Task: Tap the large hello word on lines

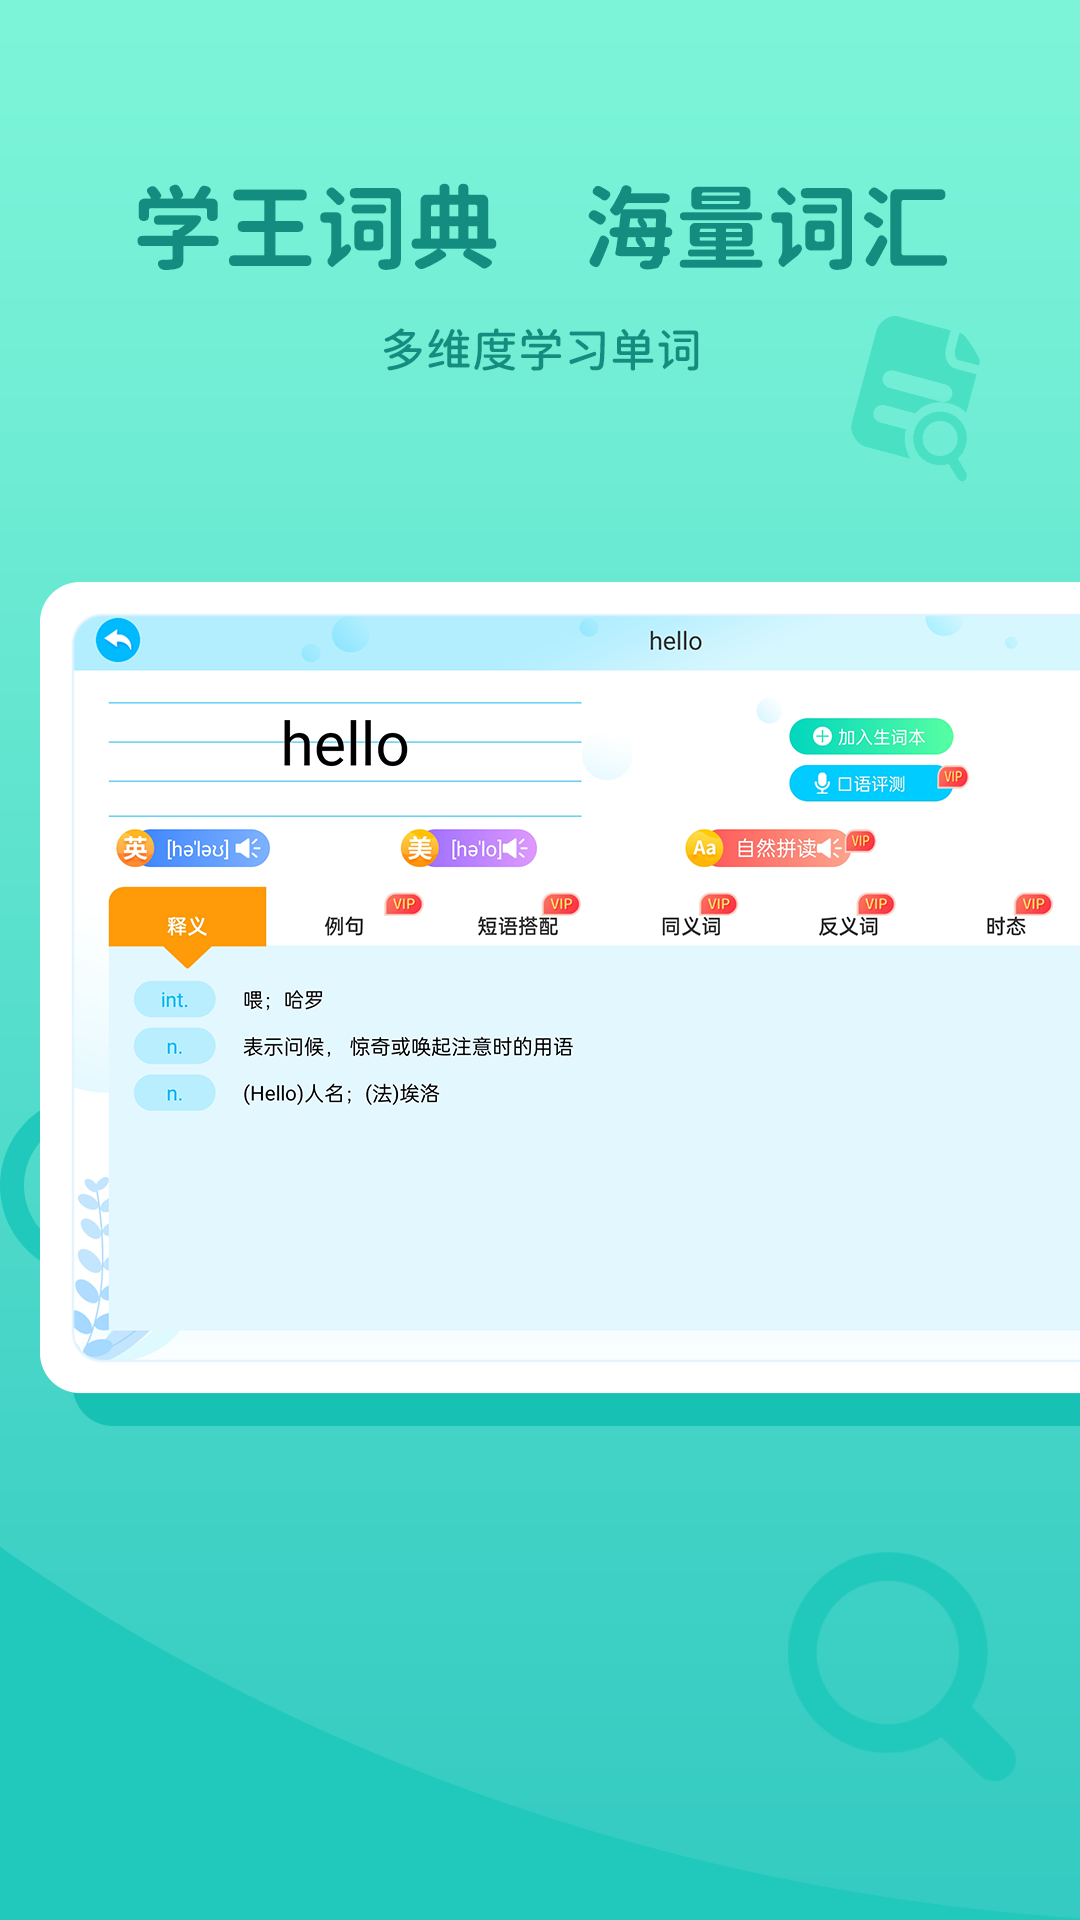Action: pos(345,745)
